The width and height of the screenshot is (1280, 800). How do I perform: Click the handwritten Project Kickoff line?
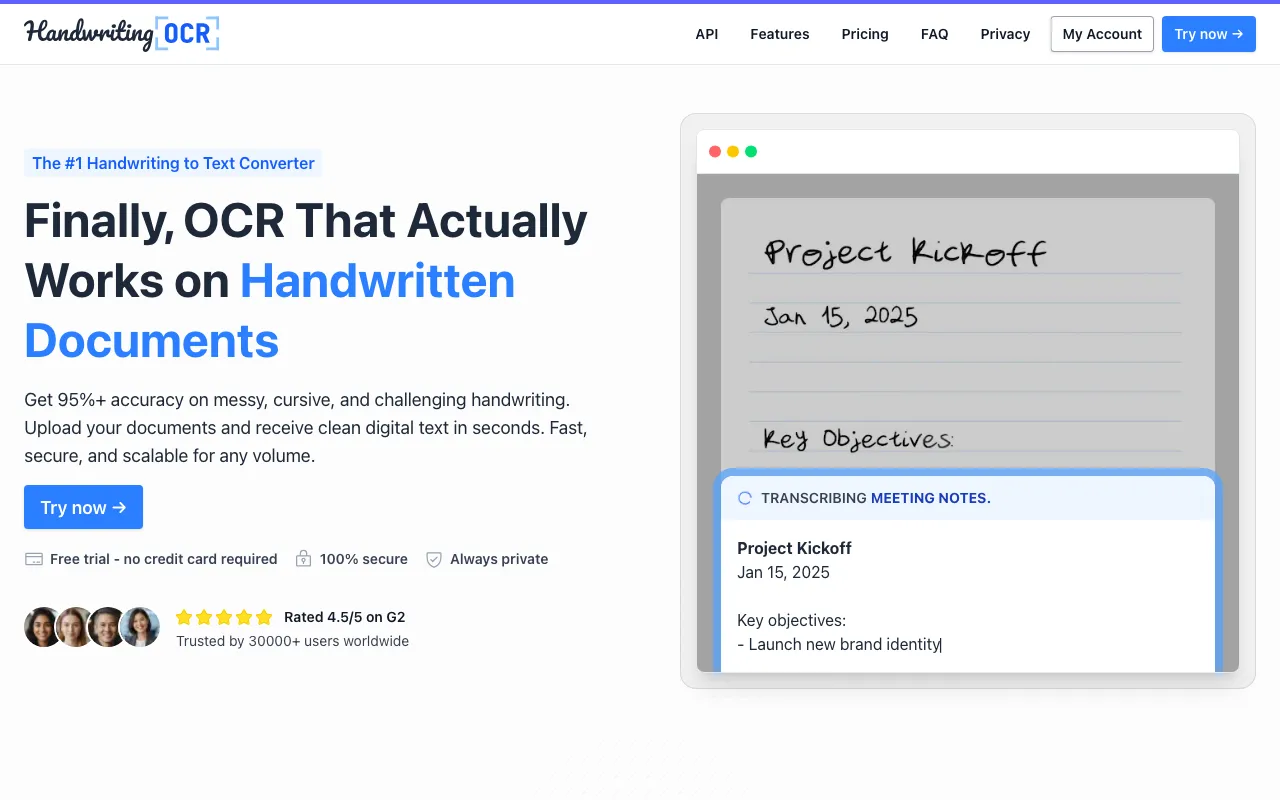click(x=906, y=253)
